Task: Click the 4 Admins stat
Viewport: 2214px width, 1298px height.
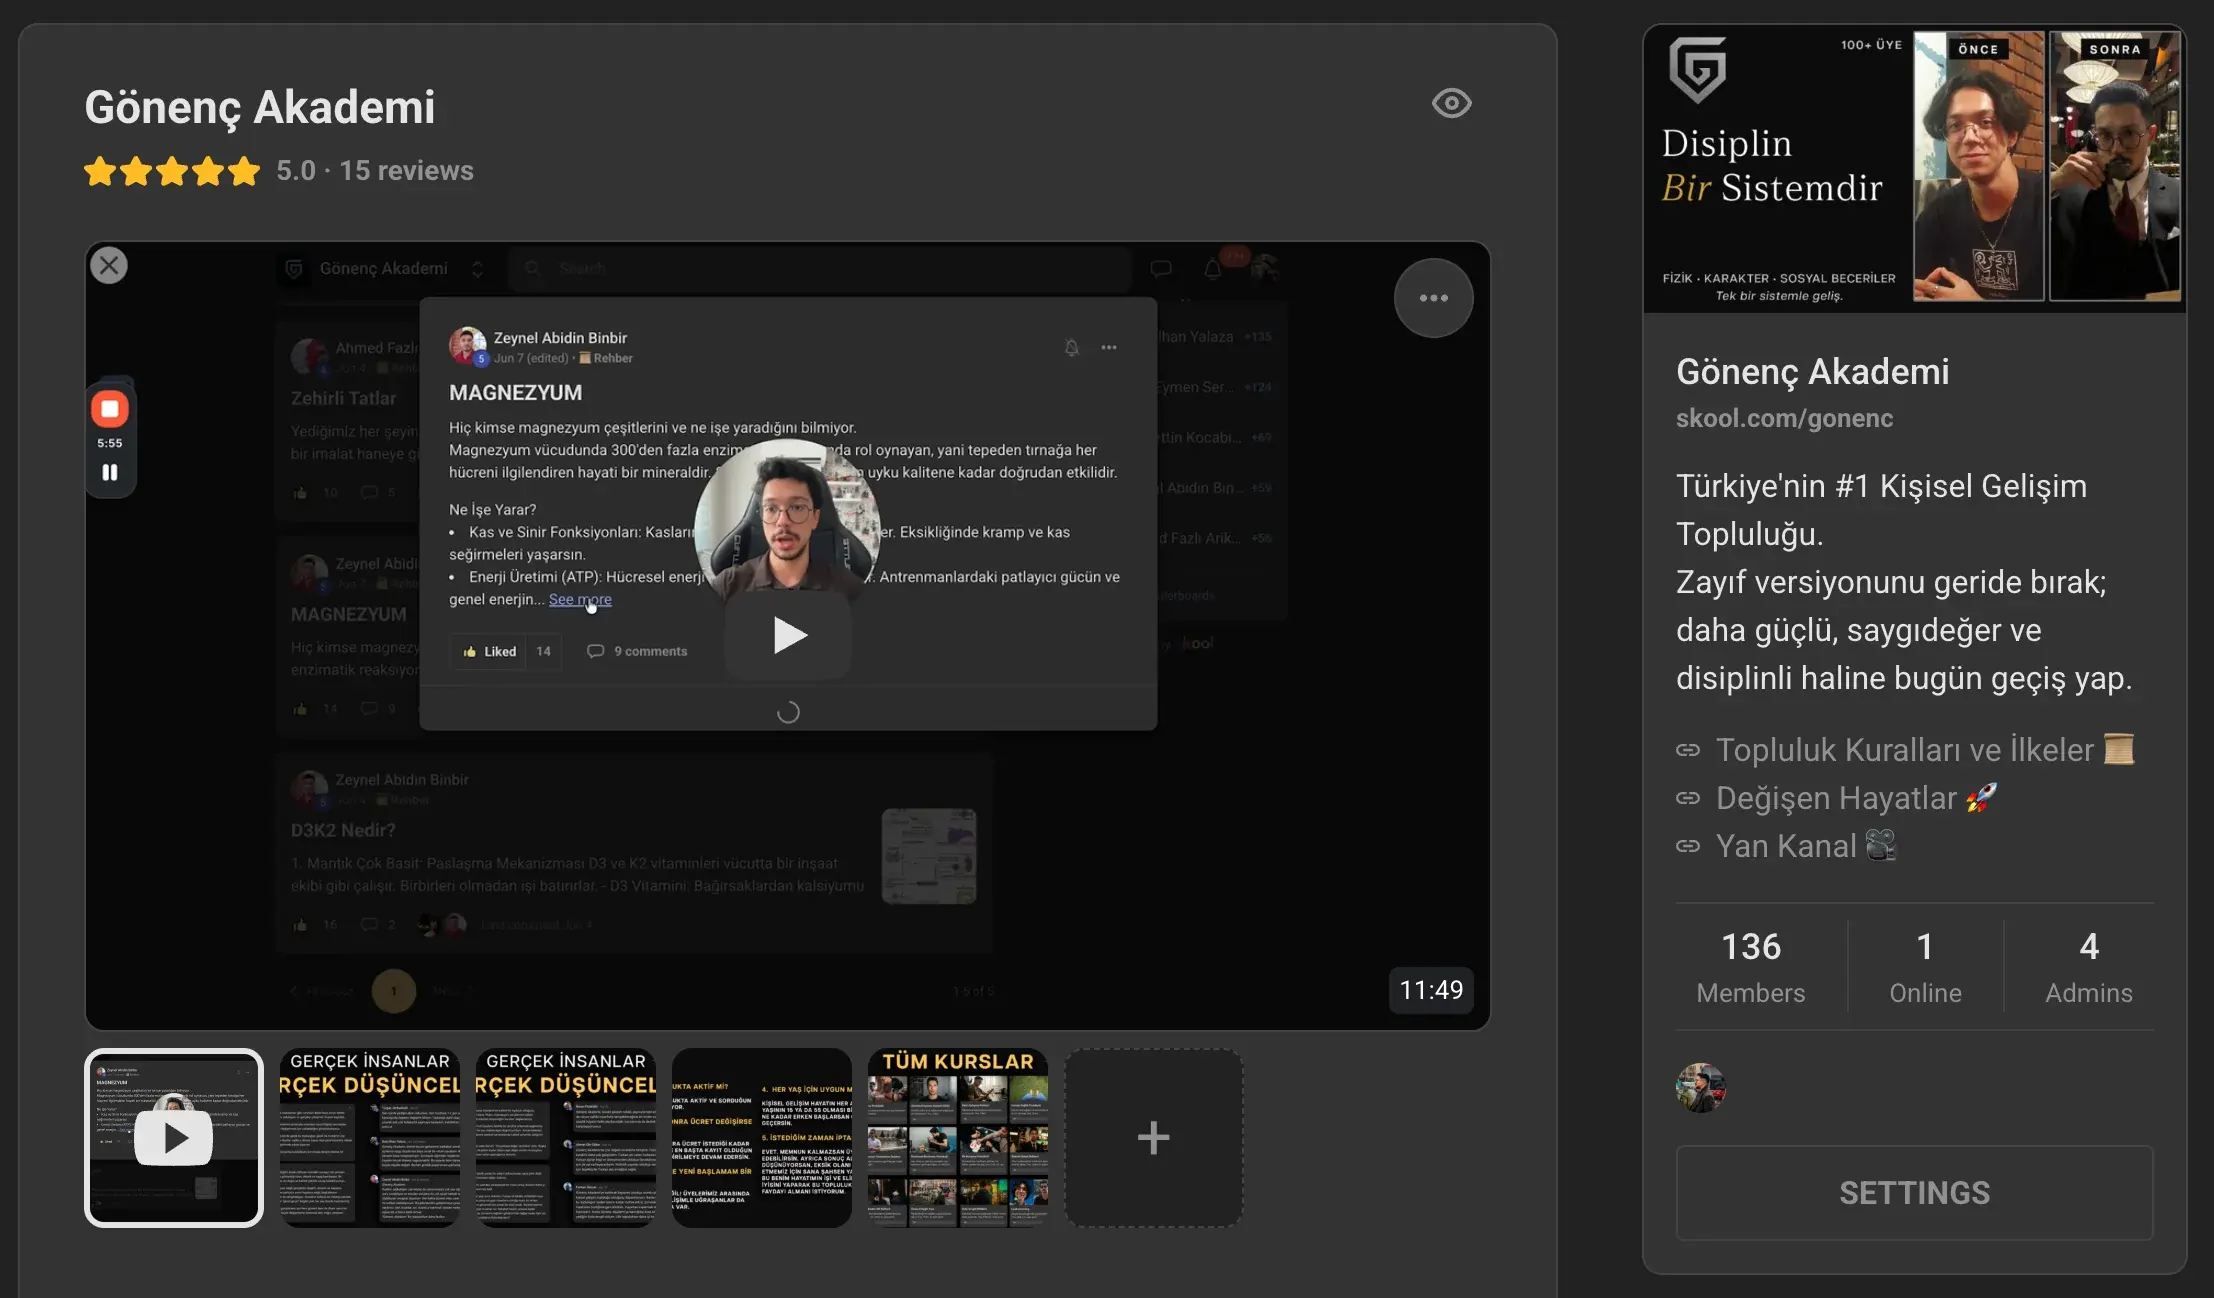Action: 2088,967
